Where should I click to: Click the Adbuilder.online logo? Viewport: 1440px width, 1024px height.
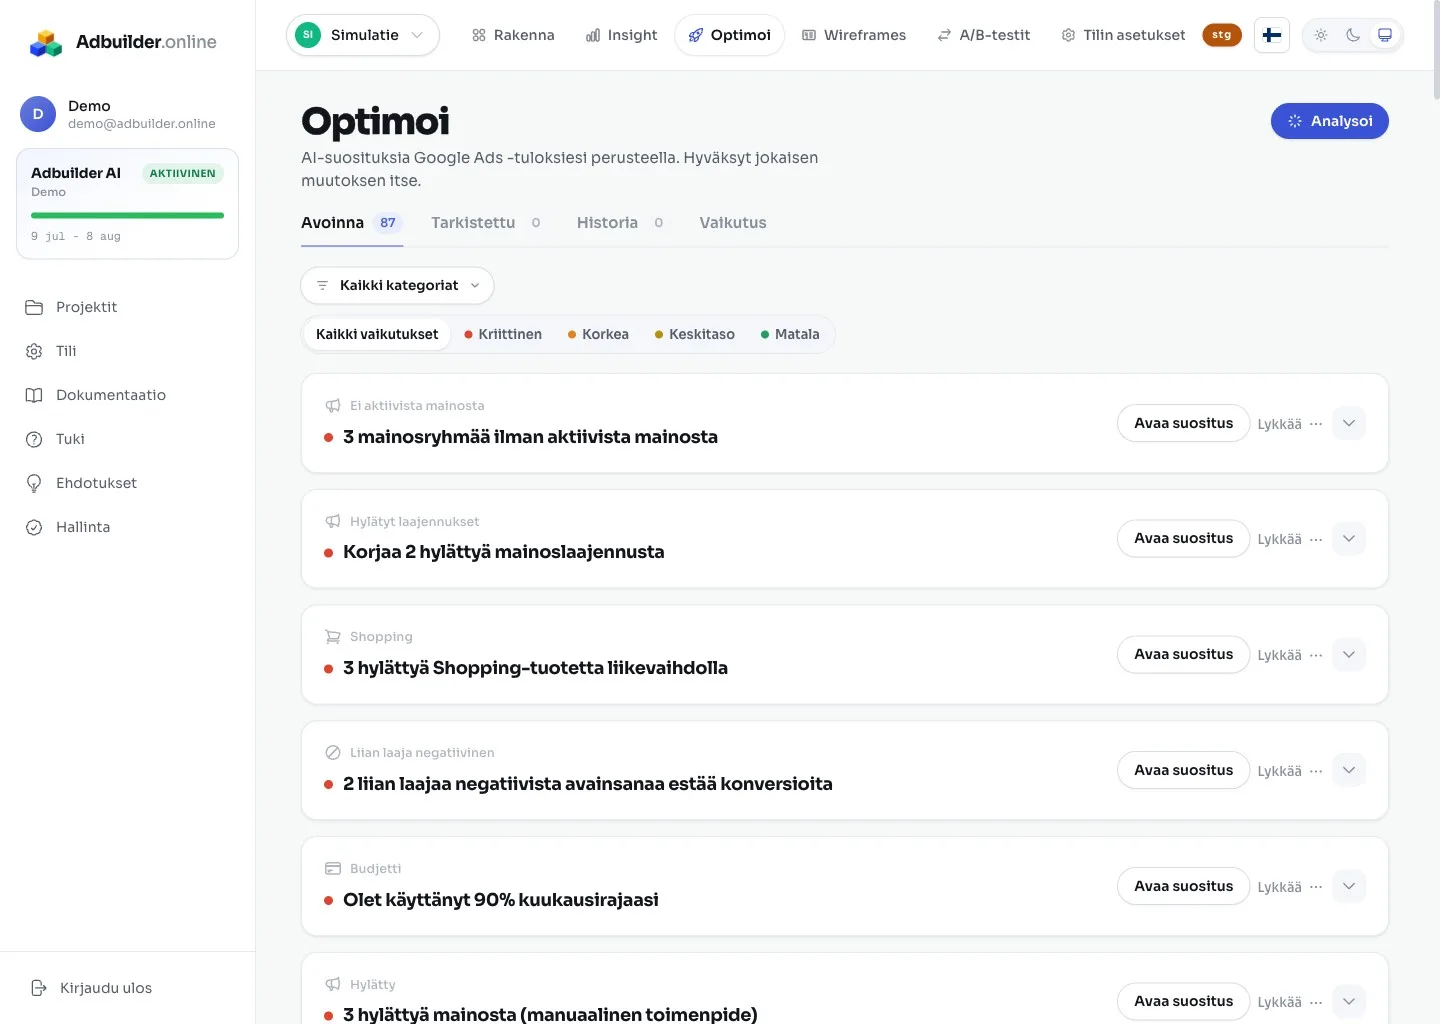pyautogui.click(x=123, y=42)
